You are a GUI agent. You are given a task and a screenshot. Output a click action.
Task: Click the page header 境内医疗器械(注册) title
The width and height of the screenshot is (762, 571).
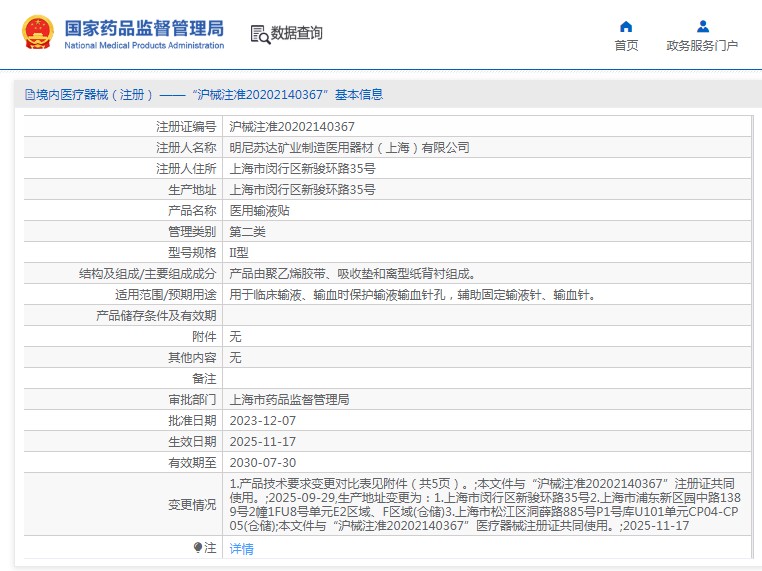[x=204, y=94]
